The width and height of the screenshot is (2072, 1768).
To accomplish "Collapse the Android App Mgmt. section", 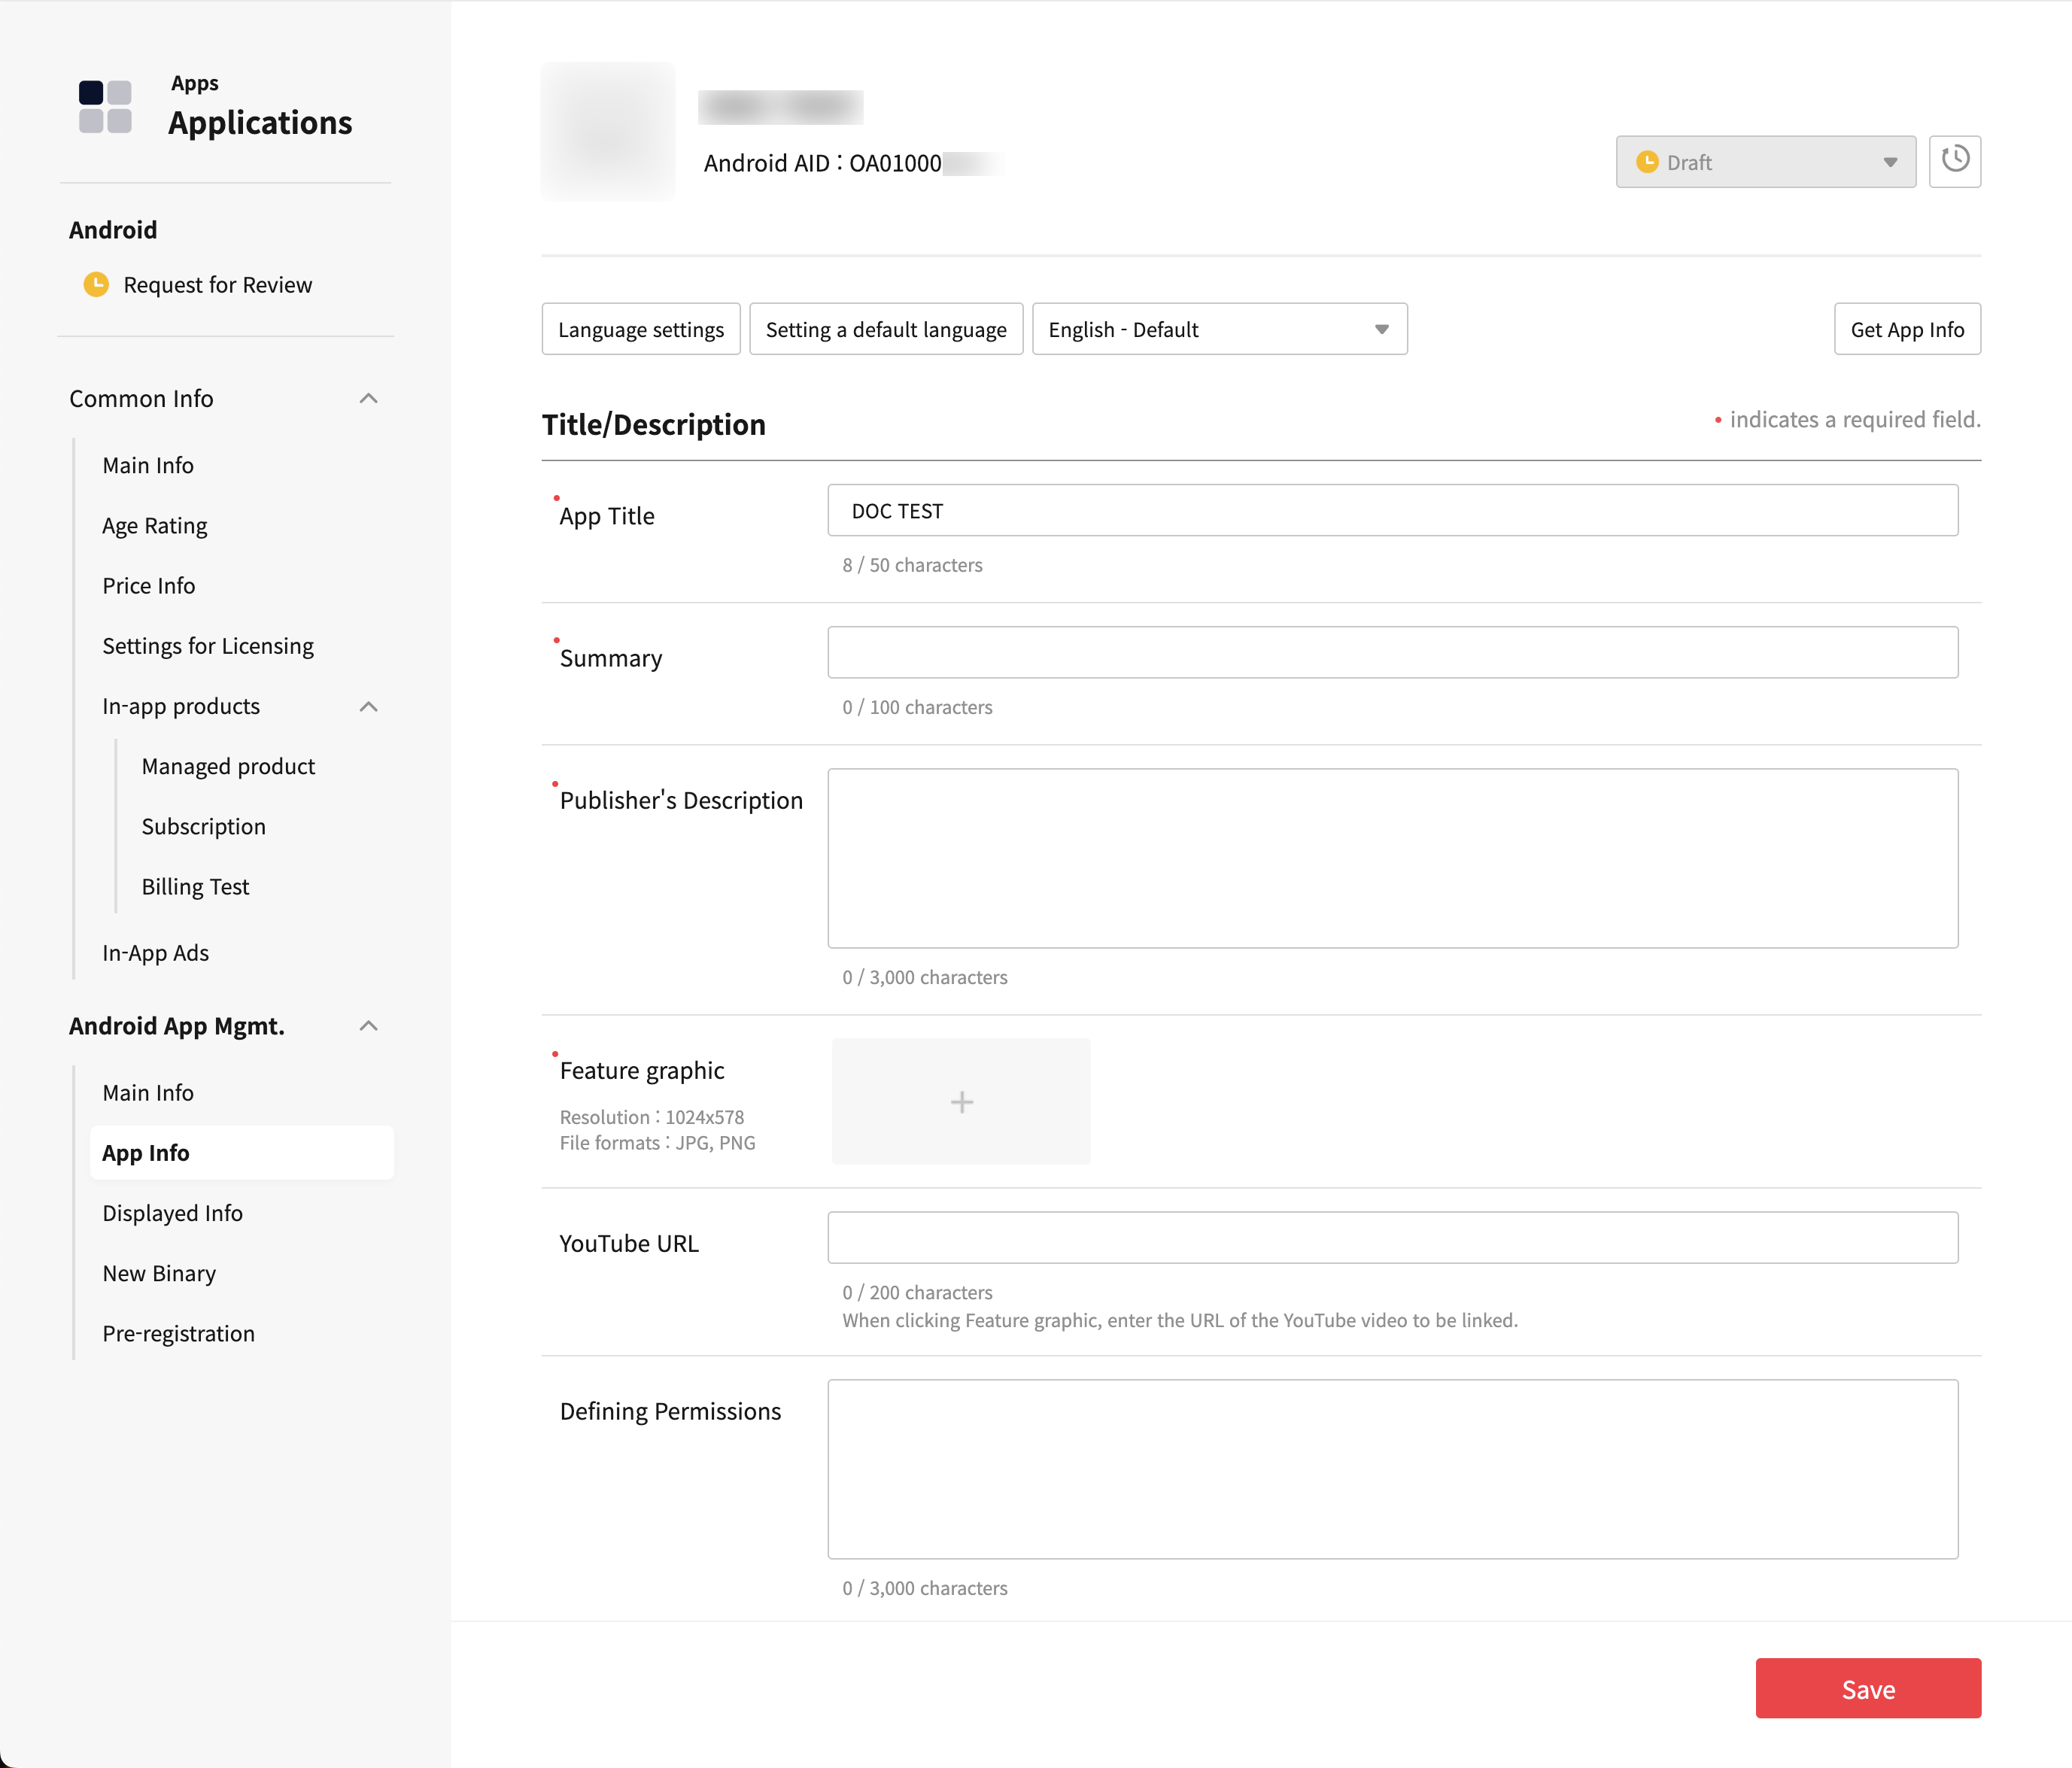I will (368, 1027).
